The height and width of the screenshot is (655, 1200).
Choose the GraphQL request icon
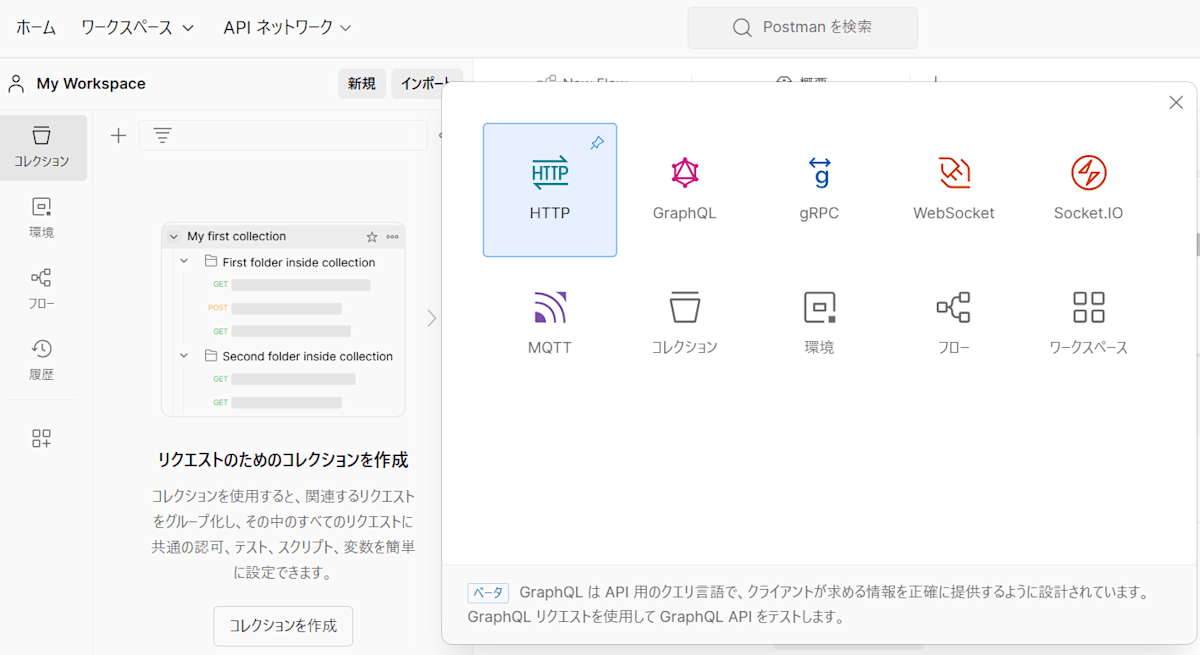click(685, 173)
